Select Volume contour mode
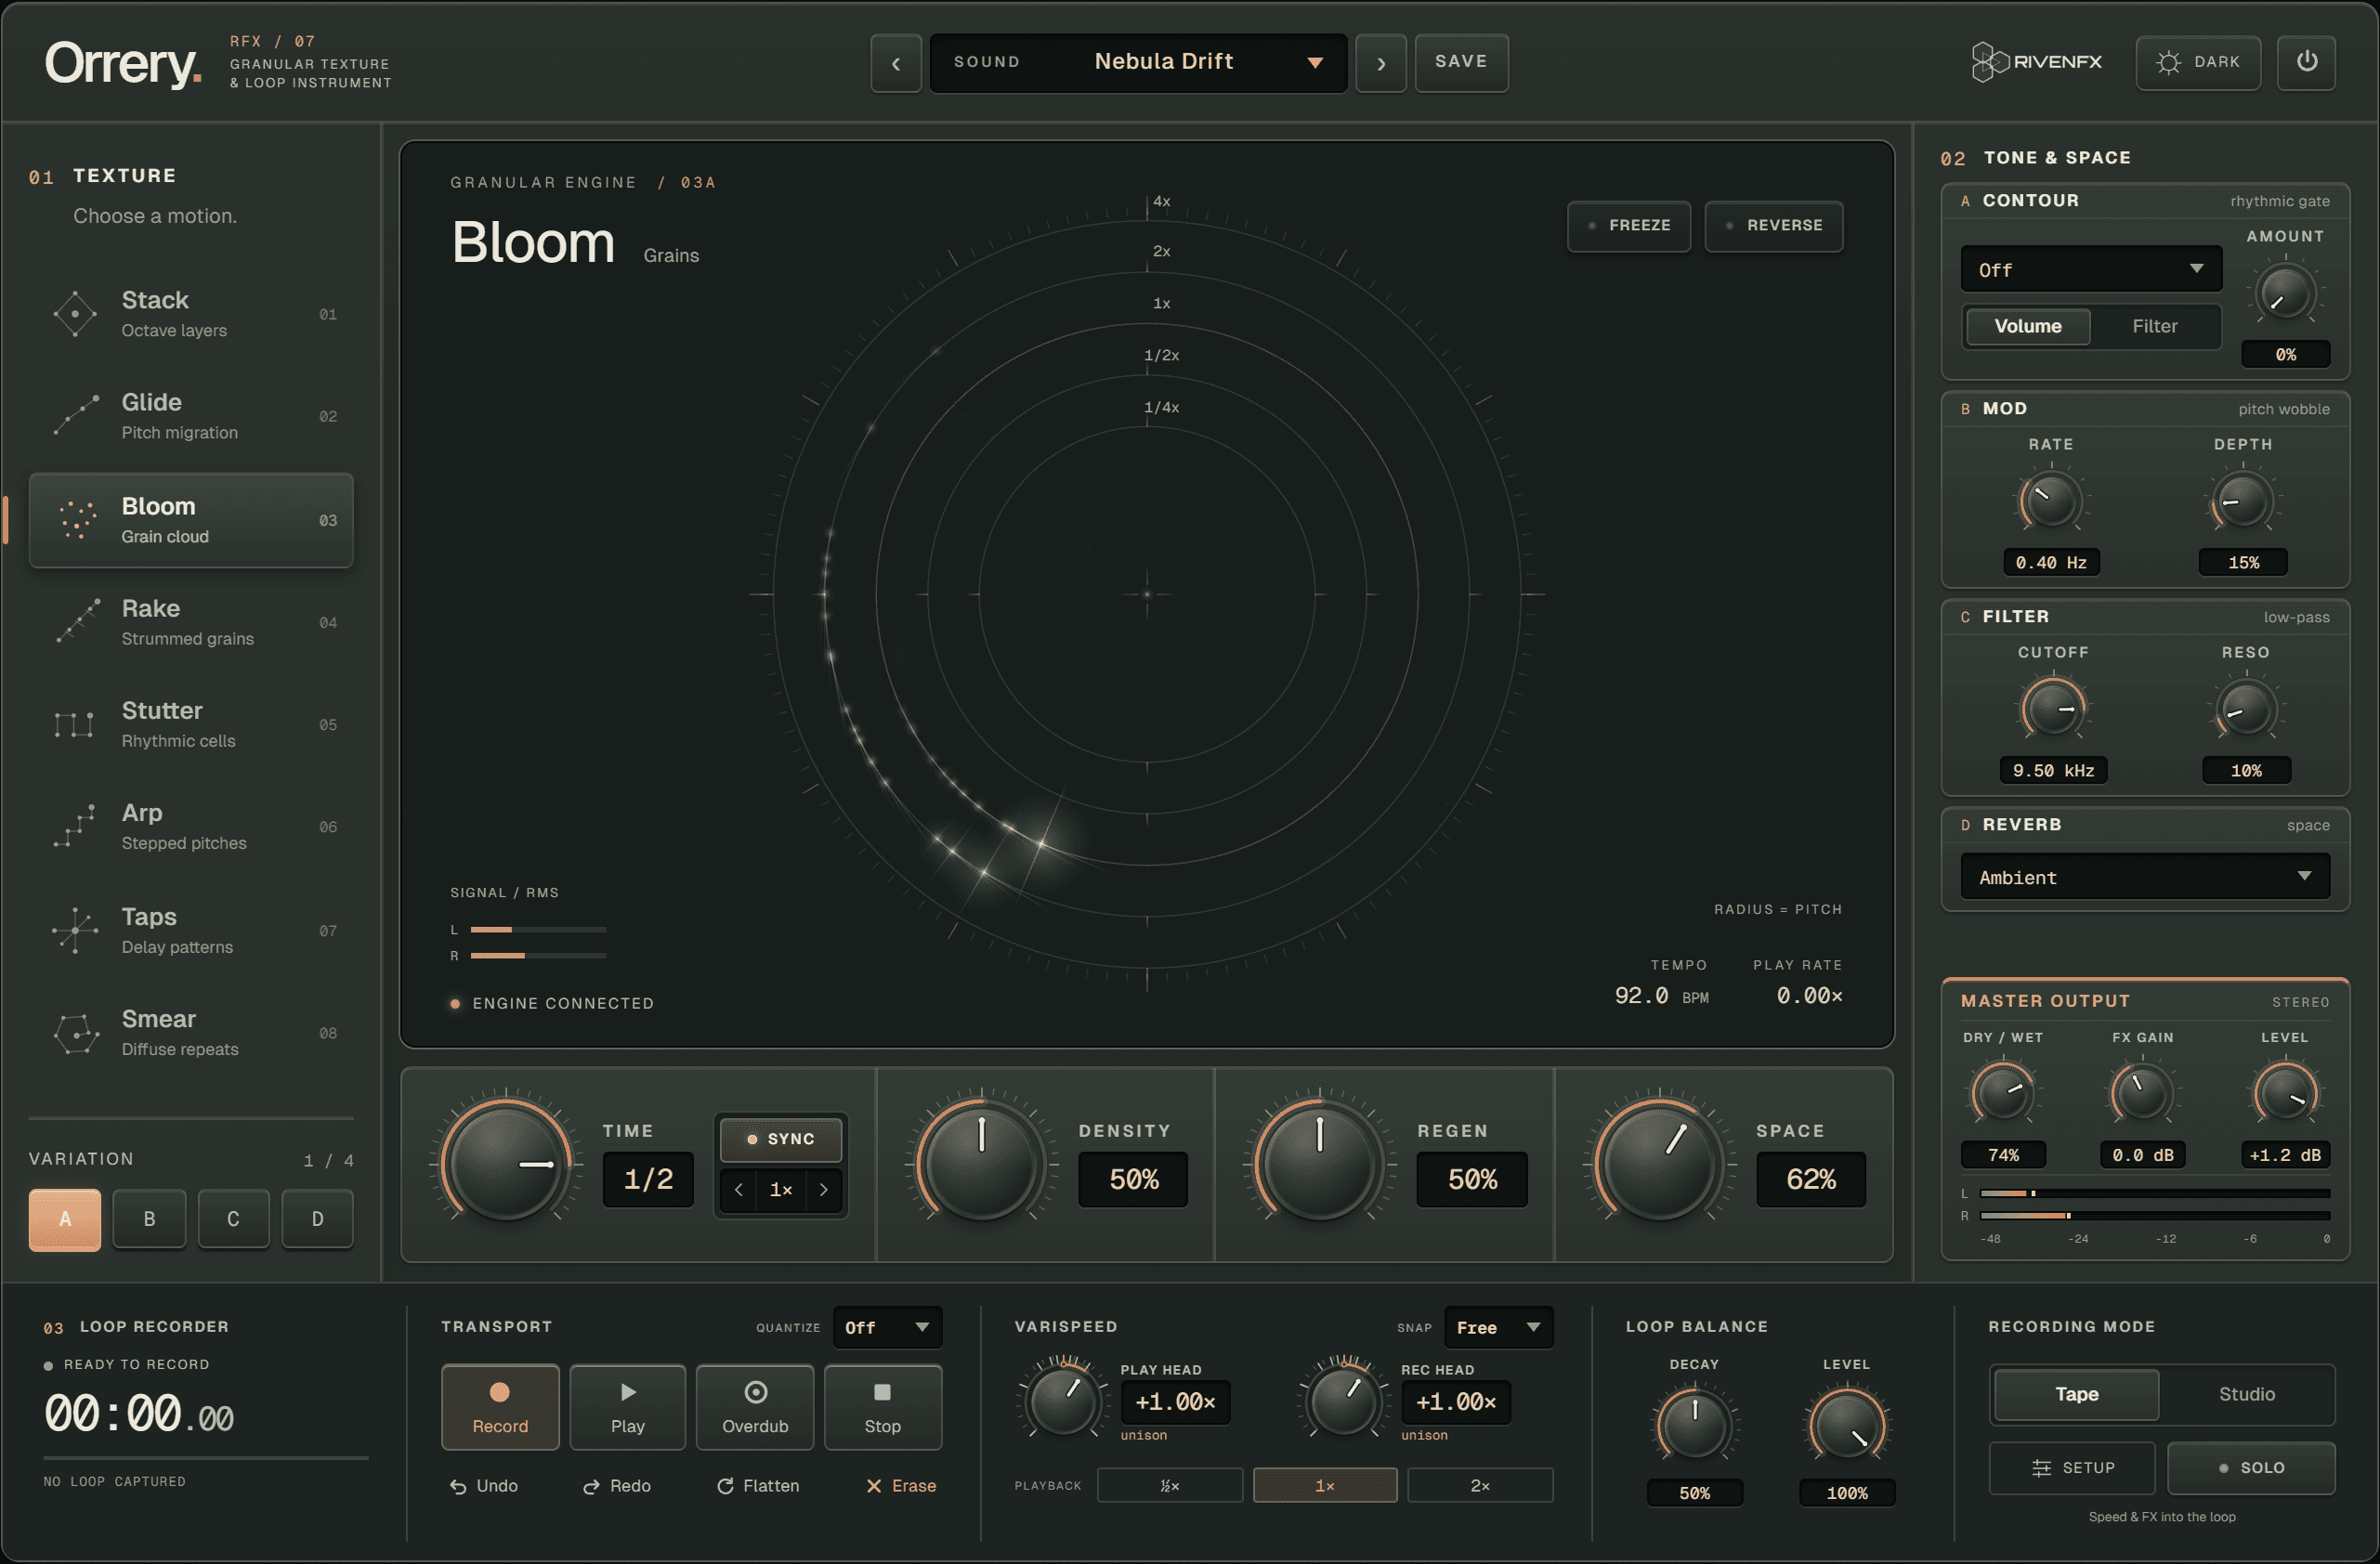The width and height of the screenshot is (2380, 1564). 2028,327
